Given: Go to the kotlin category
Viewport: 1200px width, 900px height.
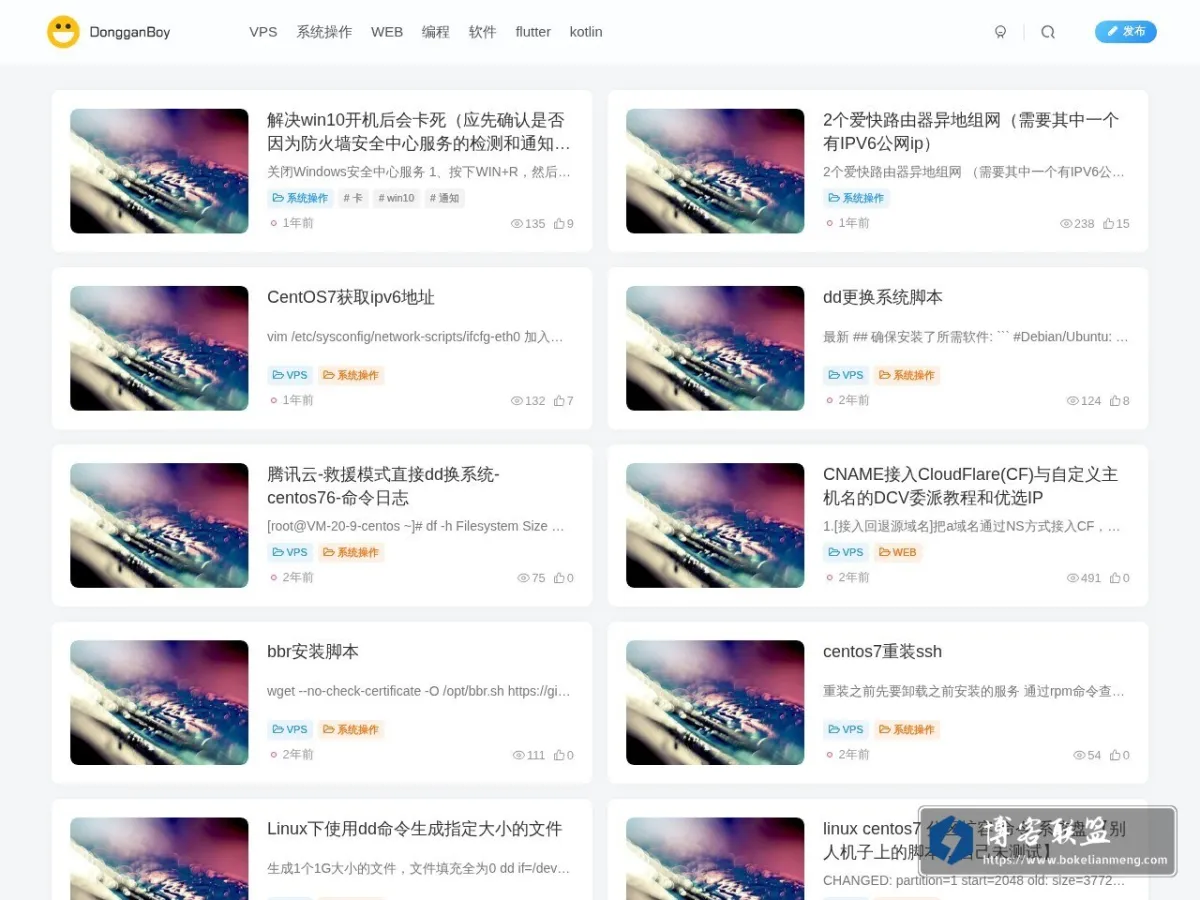Looking at the screenshot, I should (586, 32).
